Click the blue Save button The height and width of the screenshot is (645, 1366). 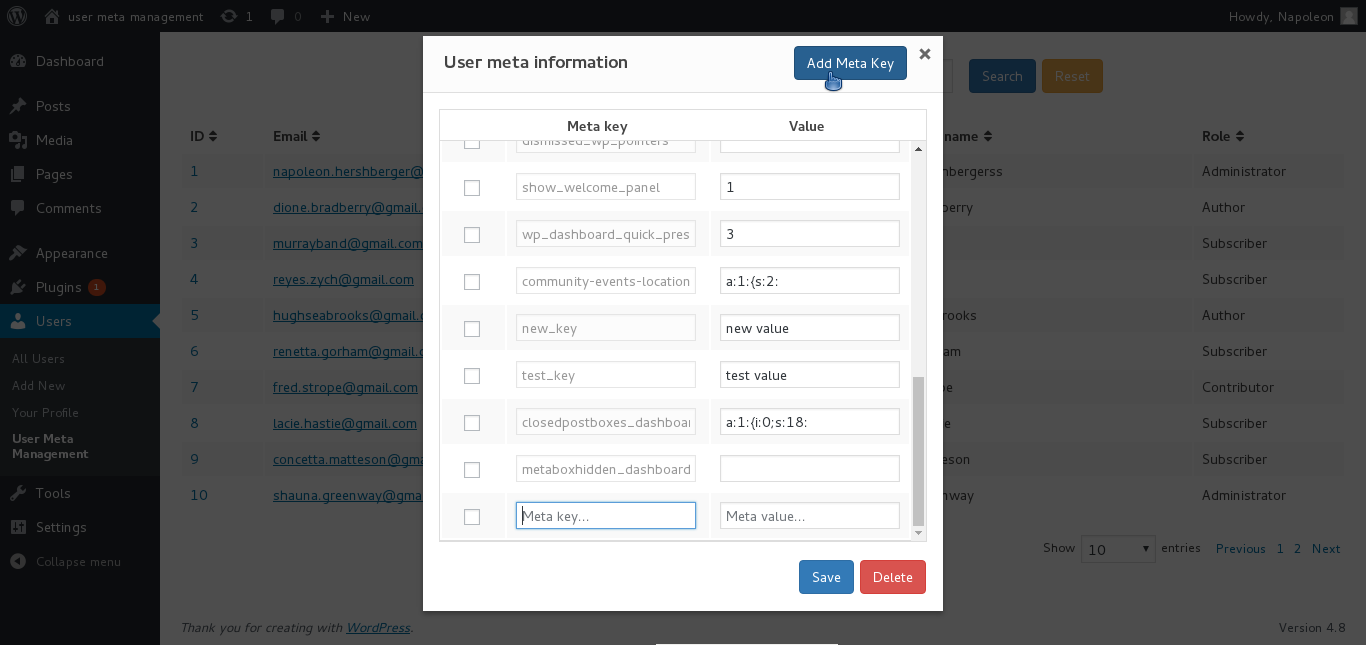click(826, 577)
